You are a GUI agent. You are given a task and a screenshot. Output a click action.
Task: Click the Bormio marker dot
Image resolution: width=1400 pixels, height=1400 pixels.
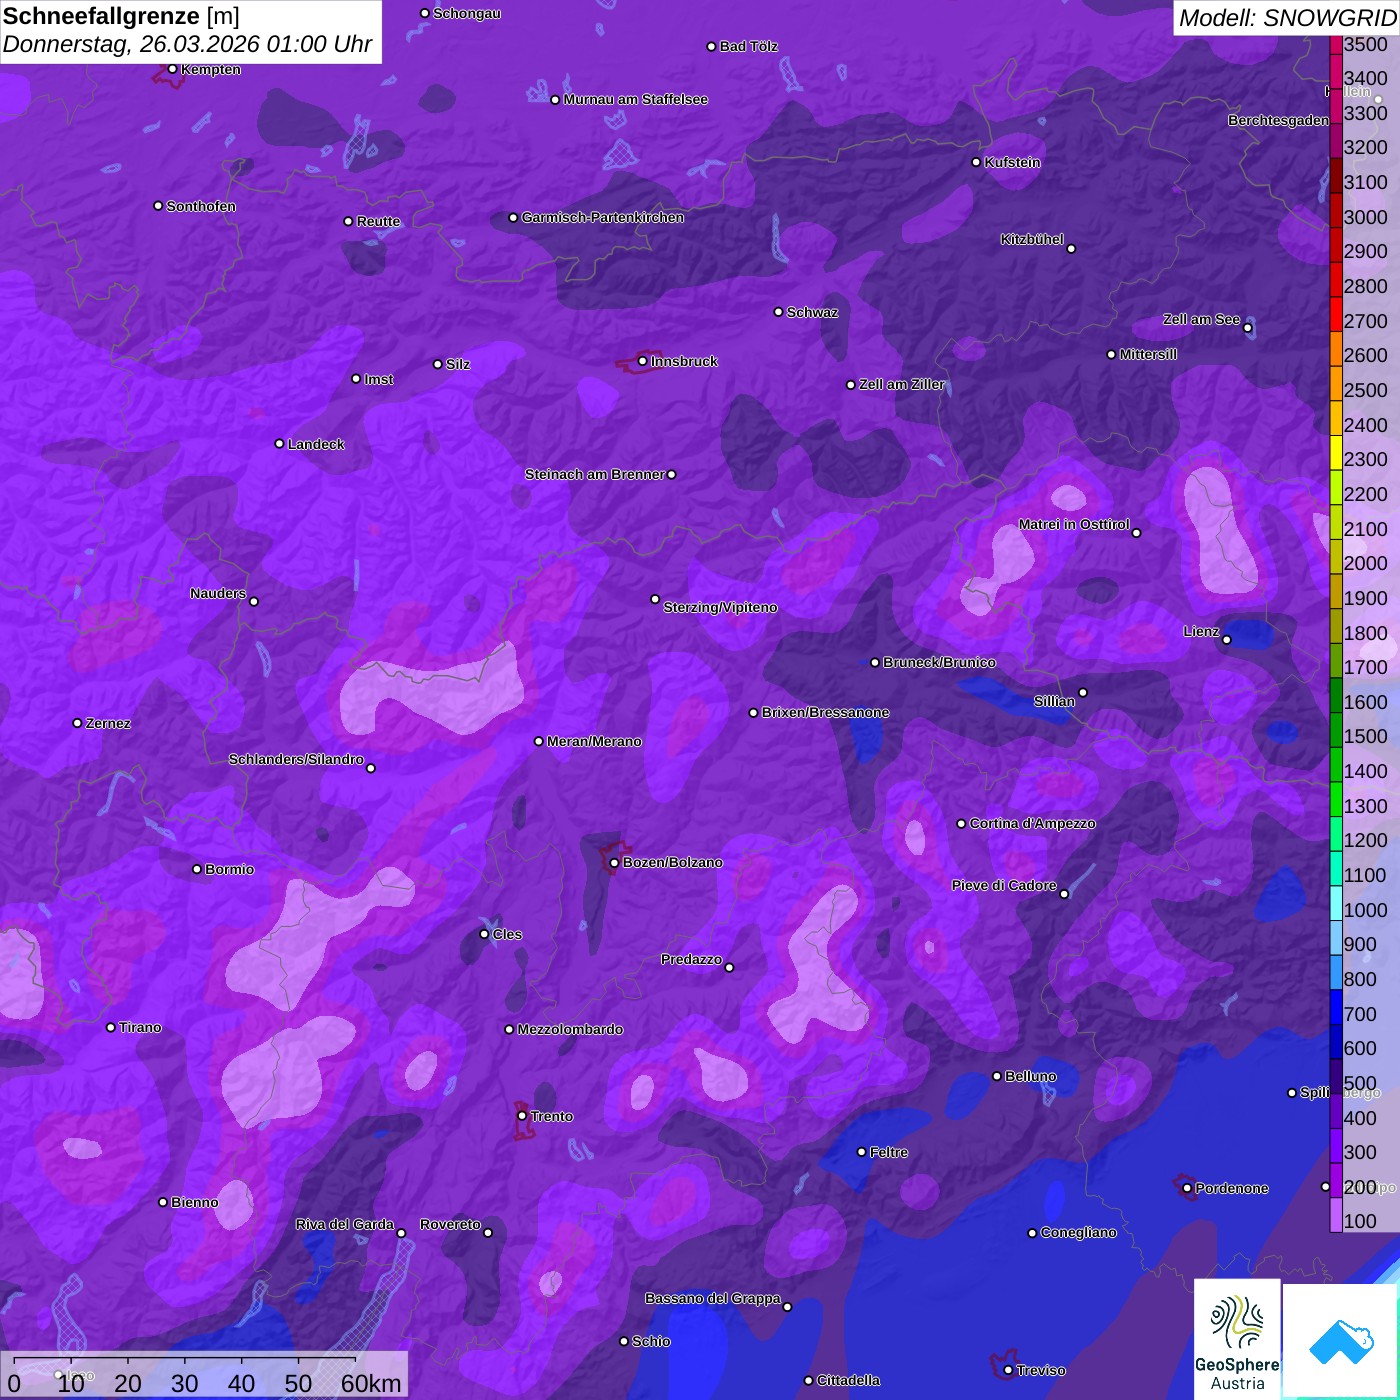coord(197,869)
